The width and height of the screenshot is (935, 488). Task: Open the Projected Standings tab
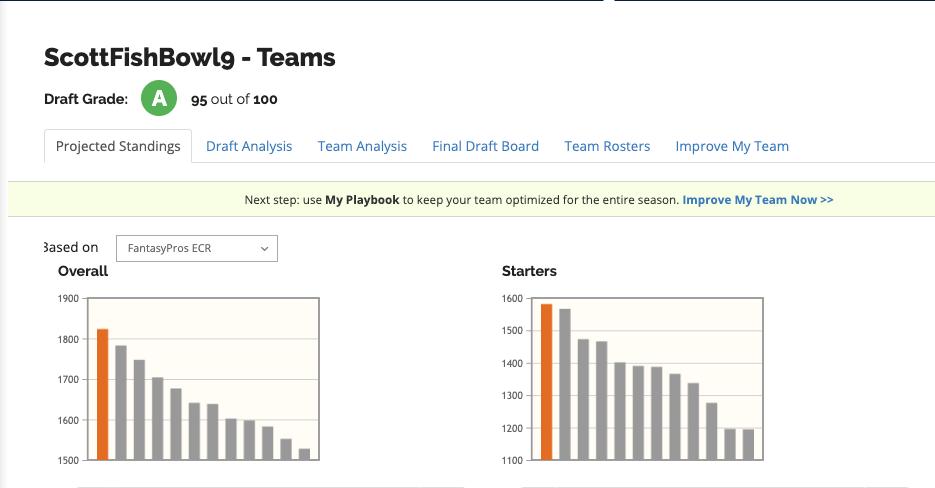click(x=118, y=146)
